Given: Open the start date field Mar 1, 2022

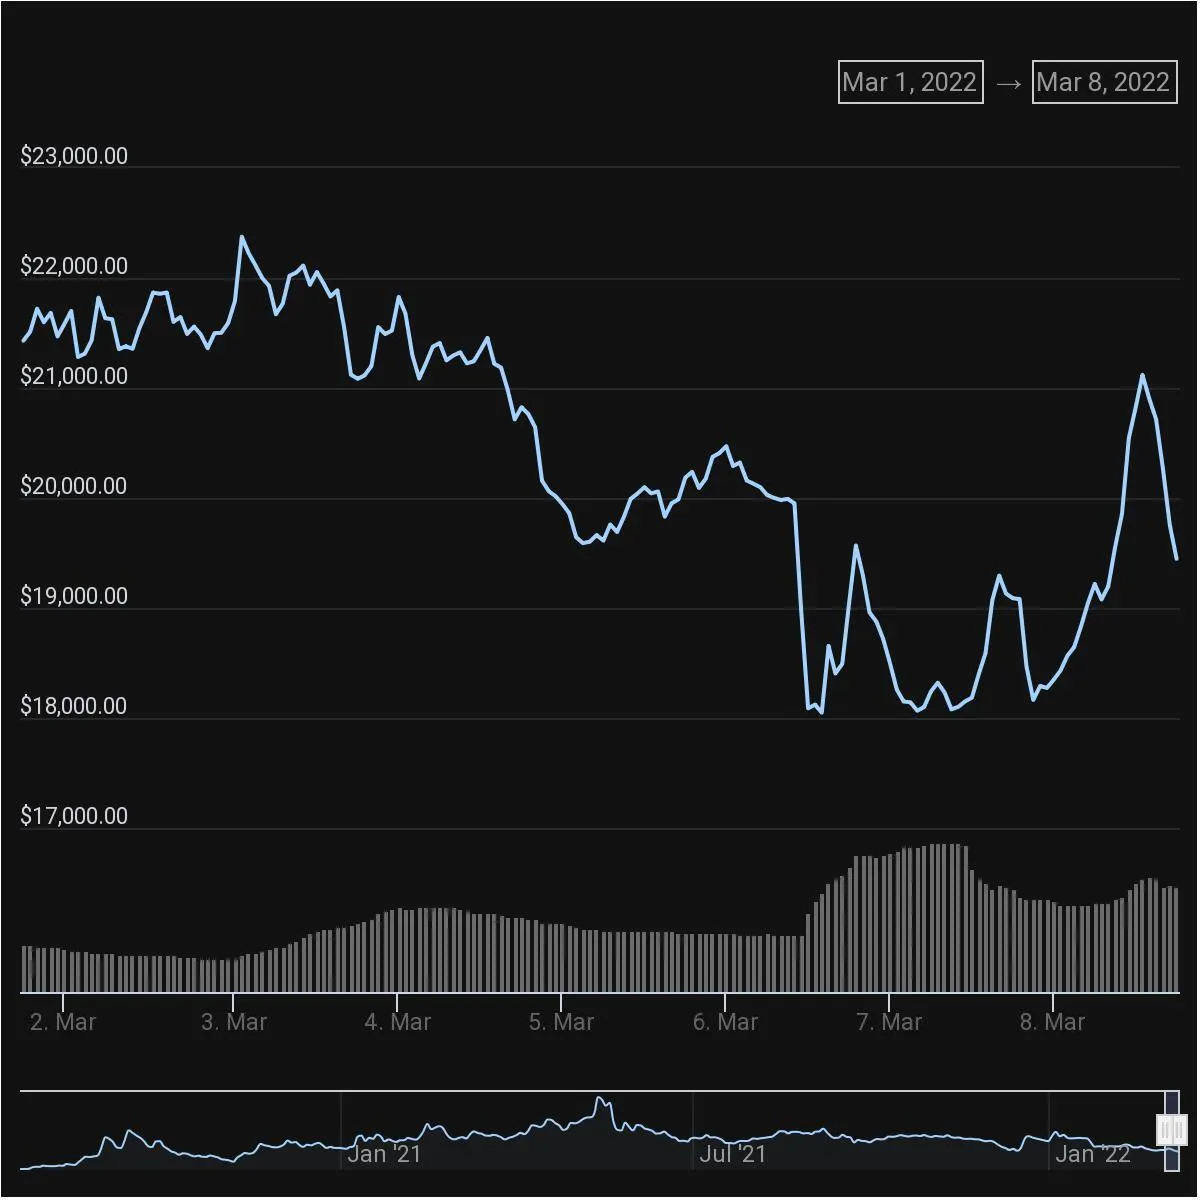Looking at the screenshot, I should point(910,82).
